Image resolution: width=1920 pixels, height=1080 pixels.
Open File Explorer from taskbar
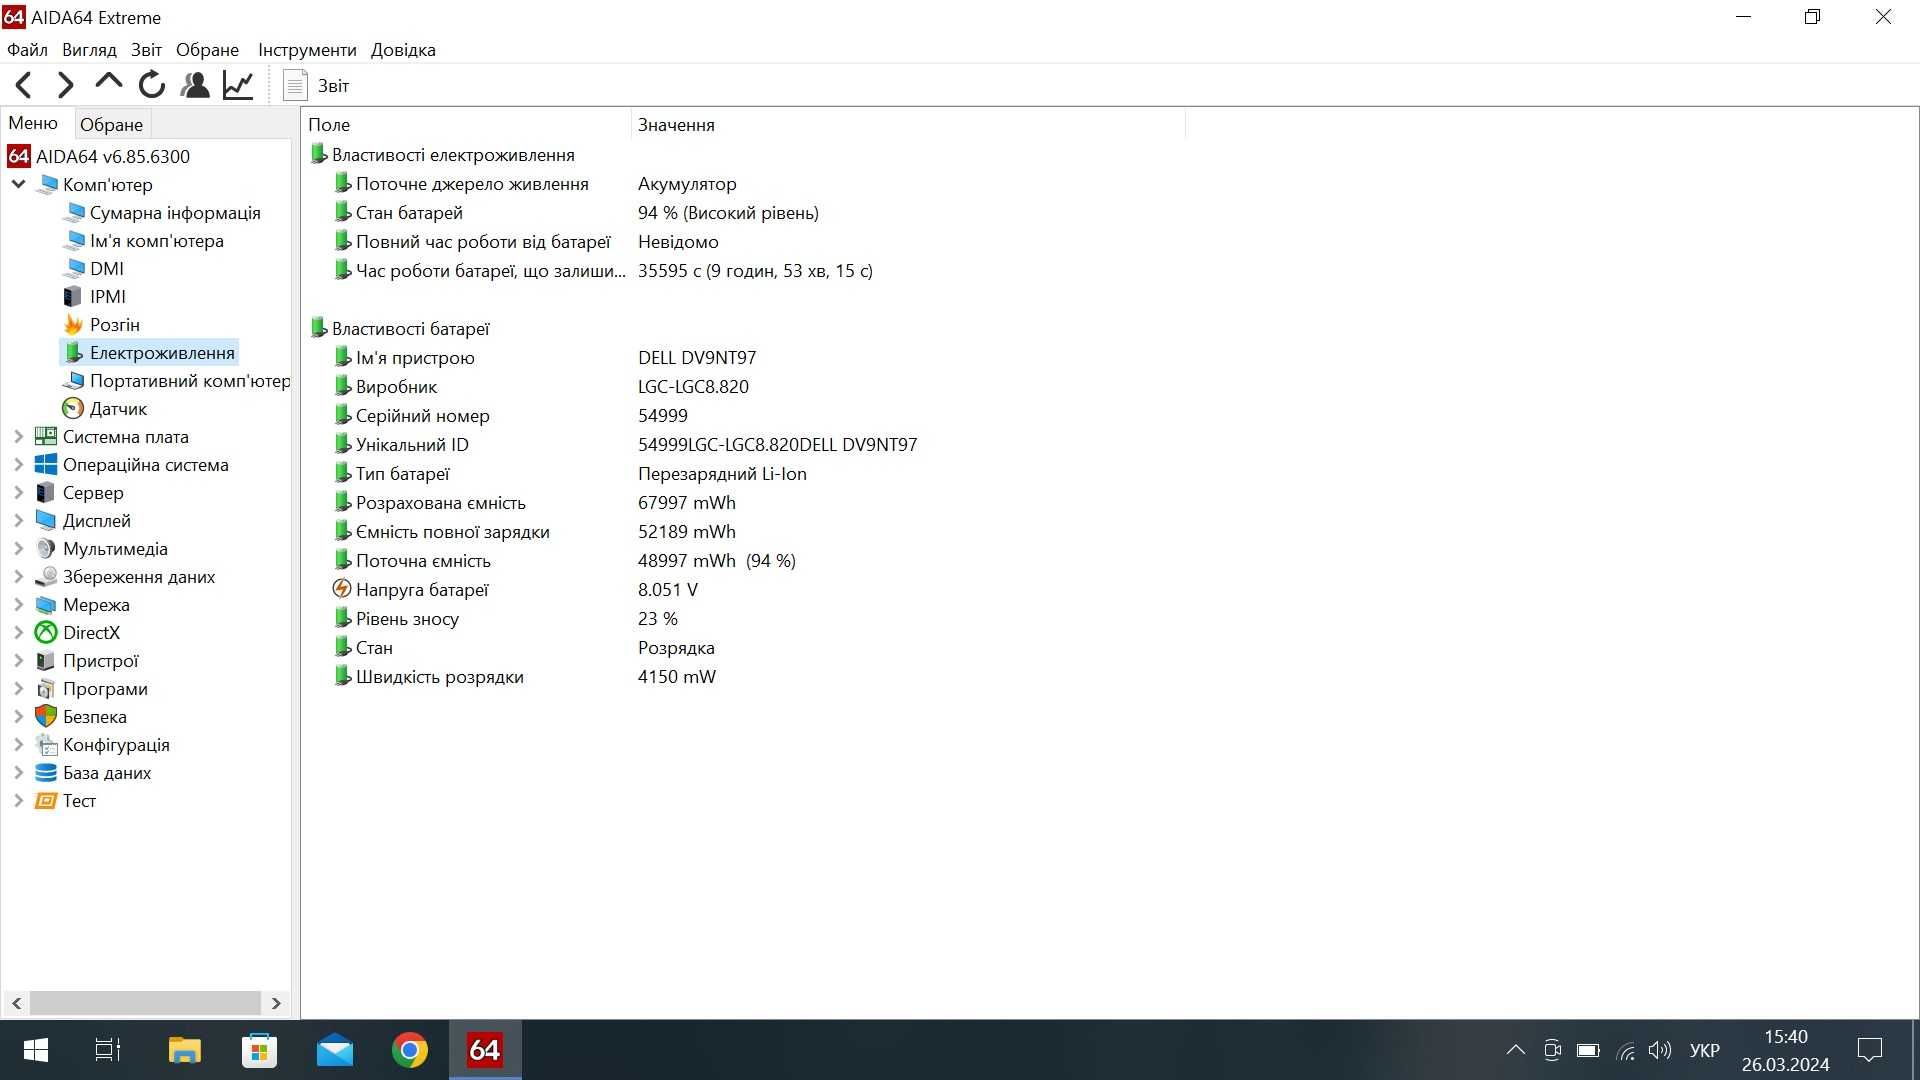[x=184, y=1050]
